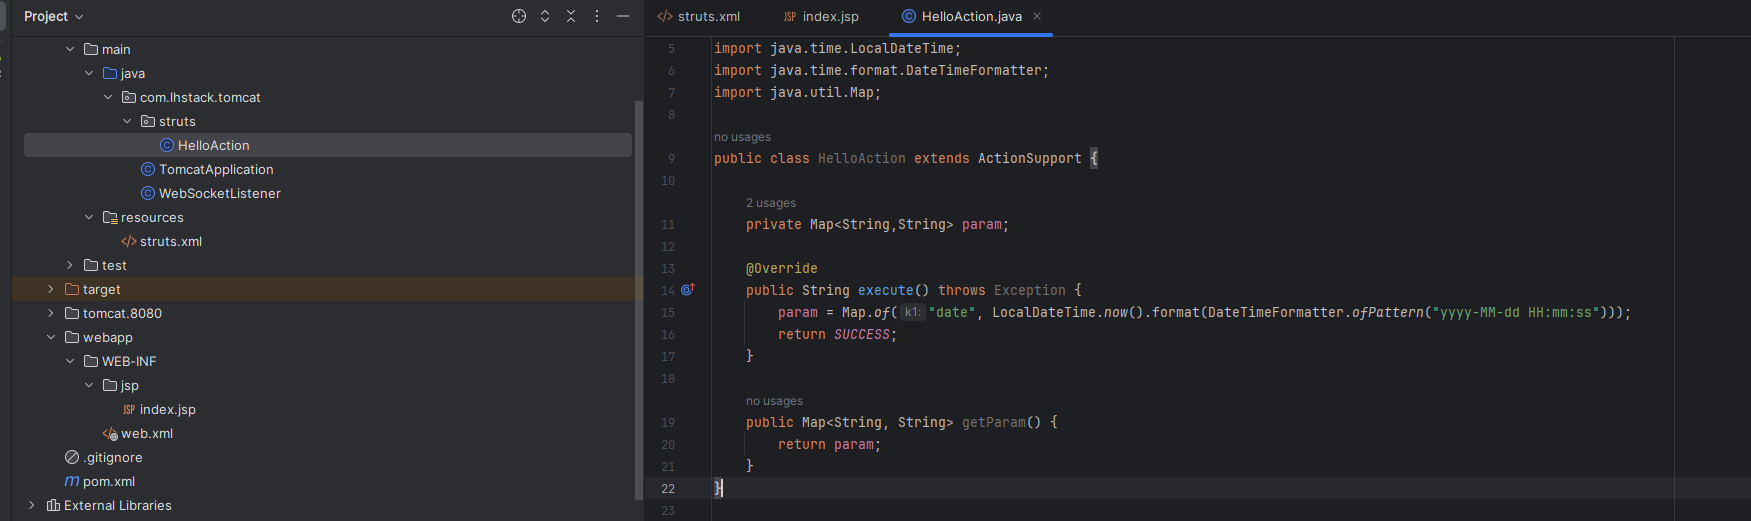Click the Project tree vertical scrollbar

click(639, 300)
